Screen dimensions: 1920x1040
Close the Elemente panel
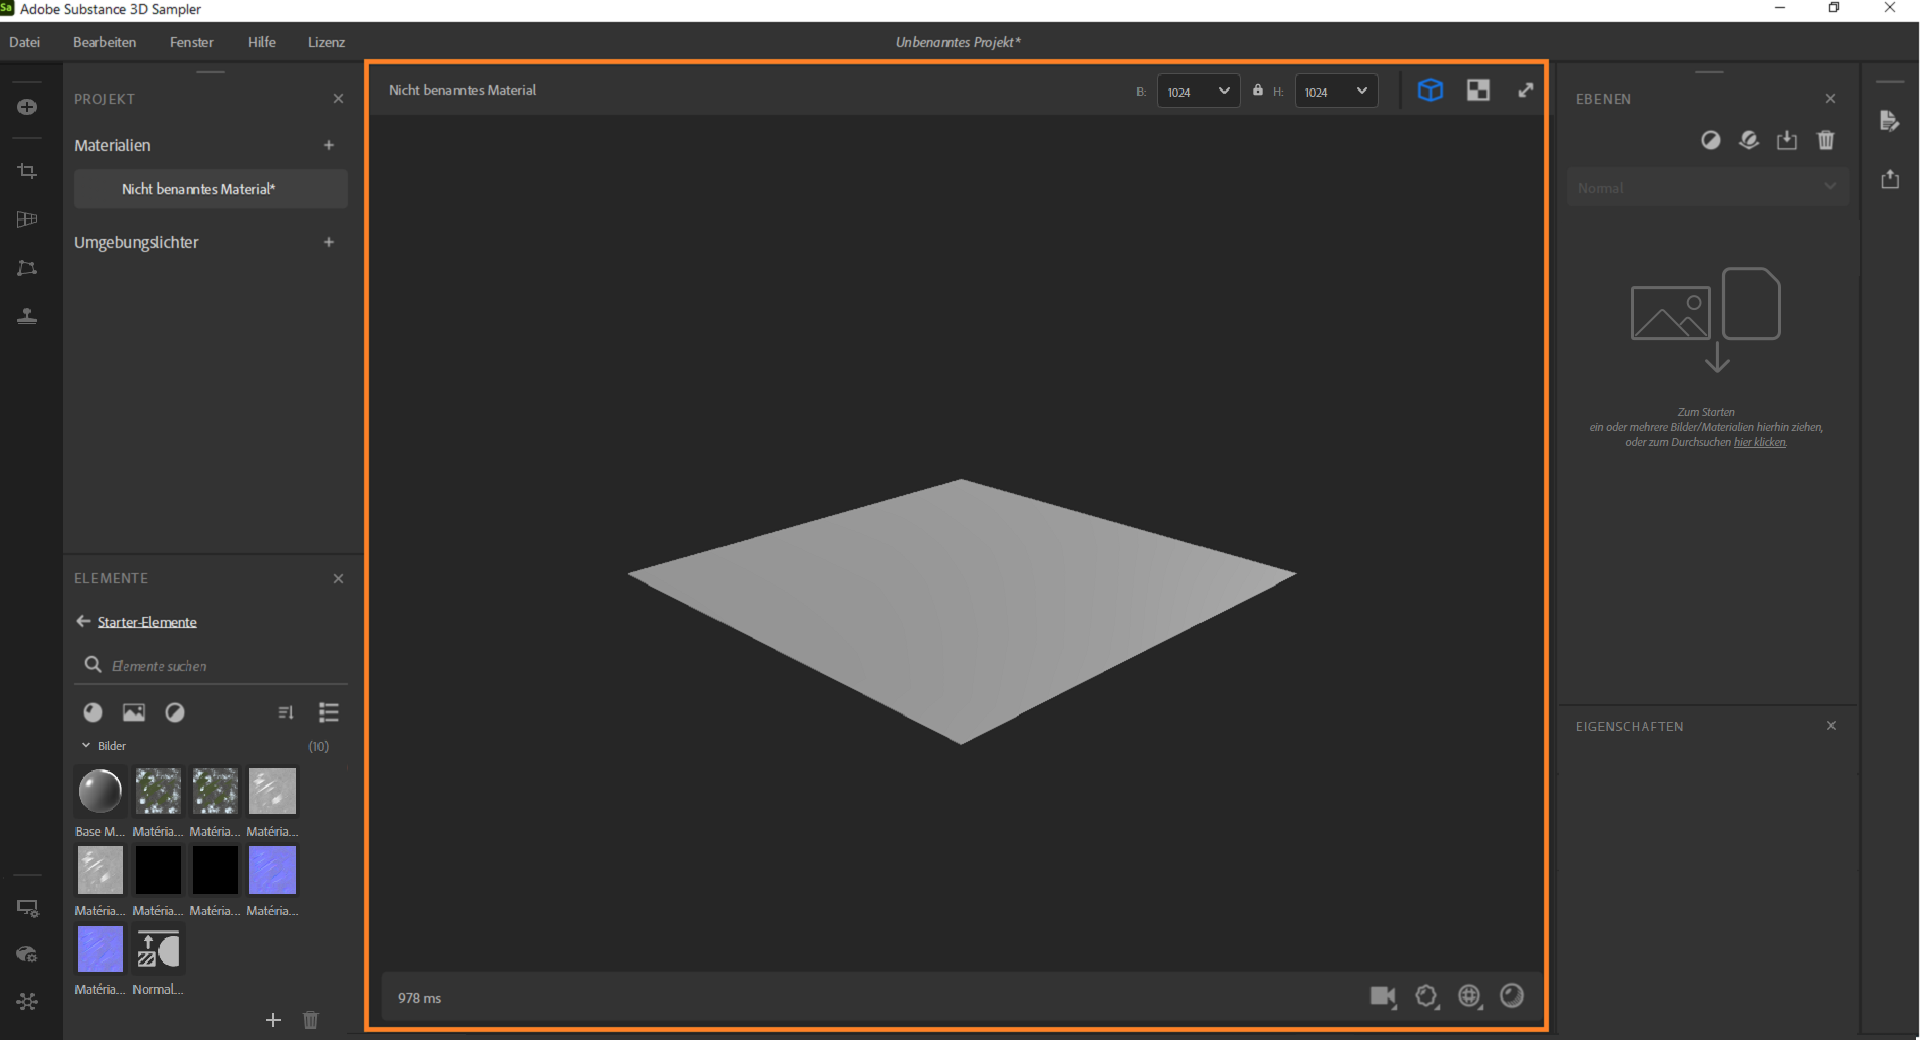pyautogui.click(x=338, y=578)
